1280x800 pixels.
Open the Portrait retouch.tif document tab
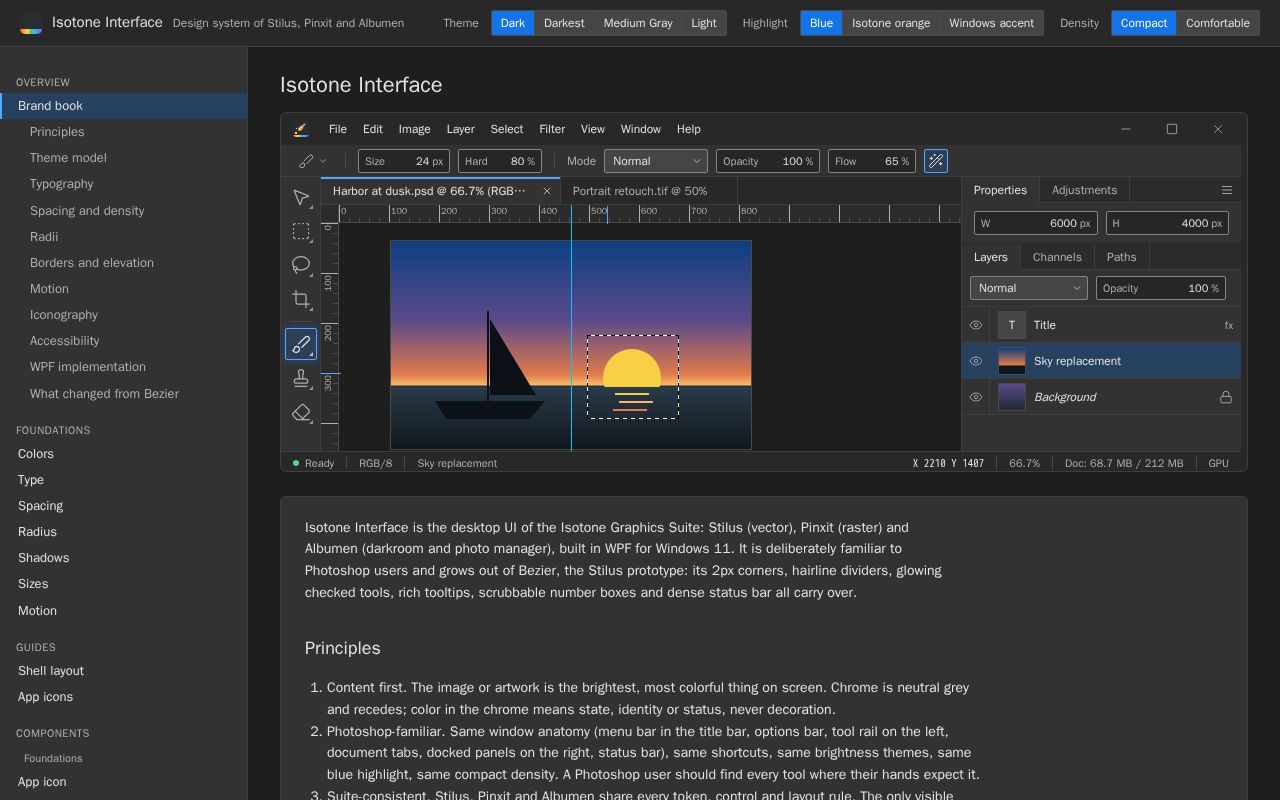pyautogui.click(x=649, y=191)
